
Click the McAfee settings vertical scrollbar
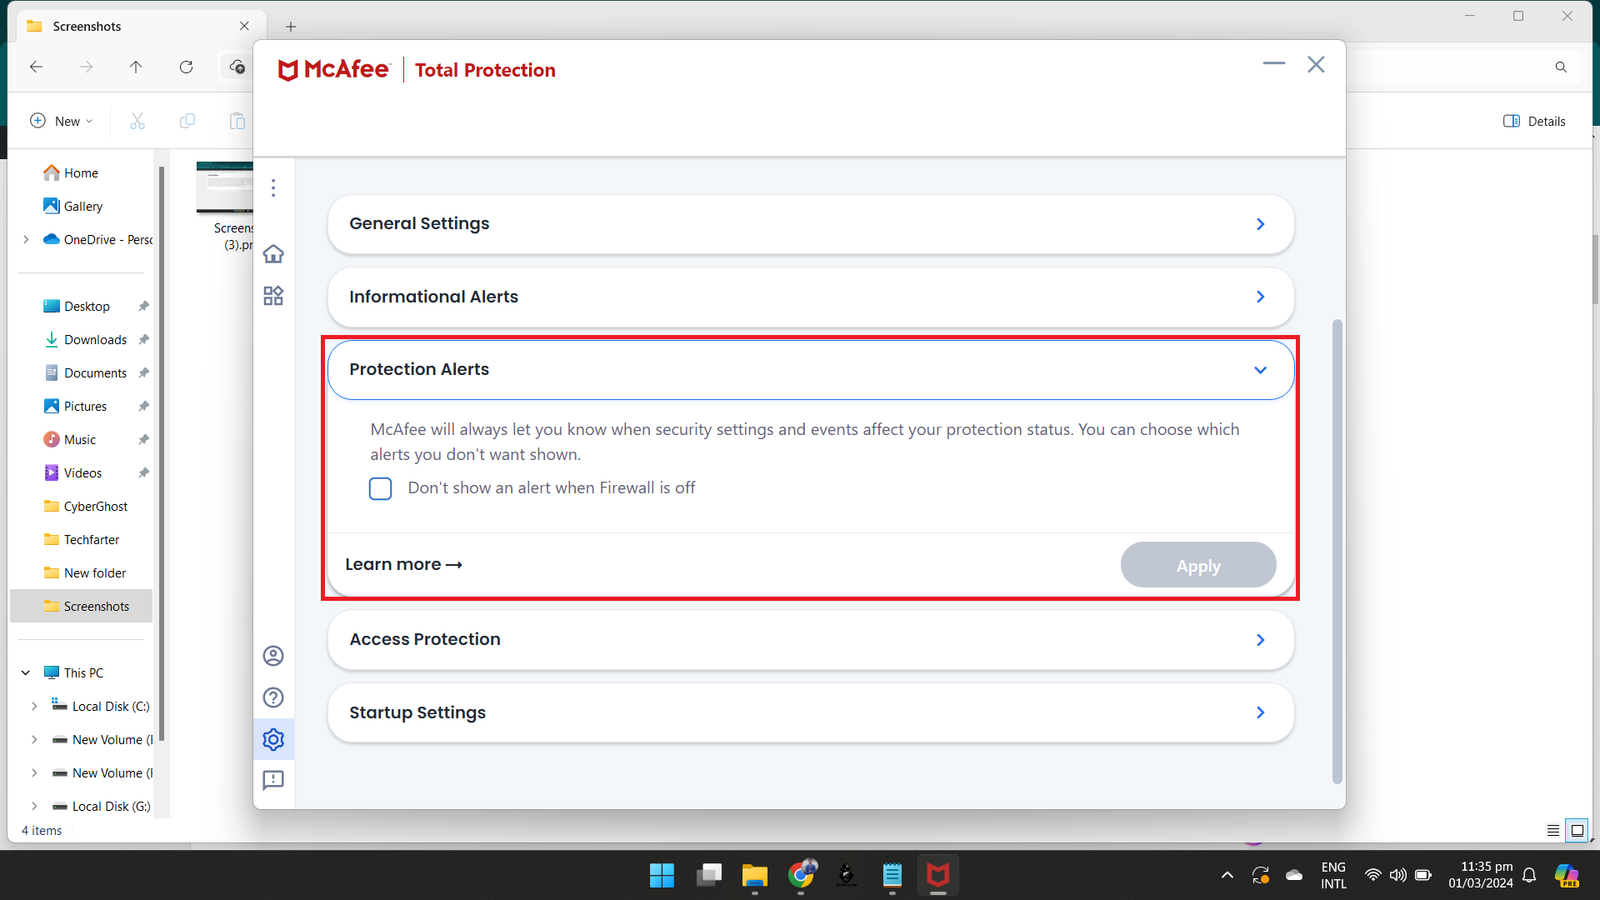coord(1337,550)
